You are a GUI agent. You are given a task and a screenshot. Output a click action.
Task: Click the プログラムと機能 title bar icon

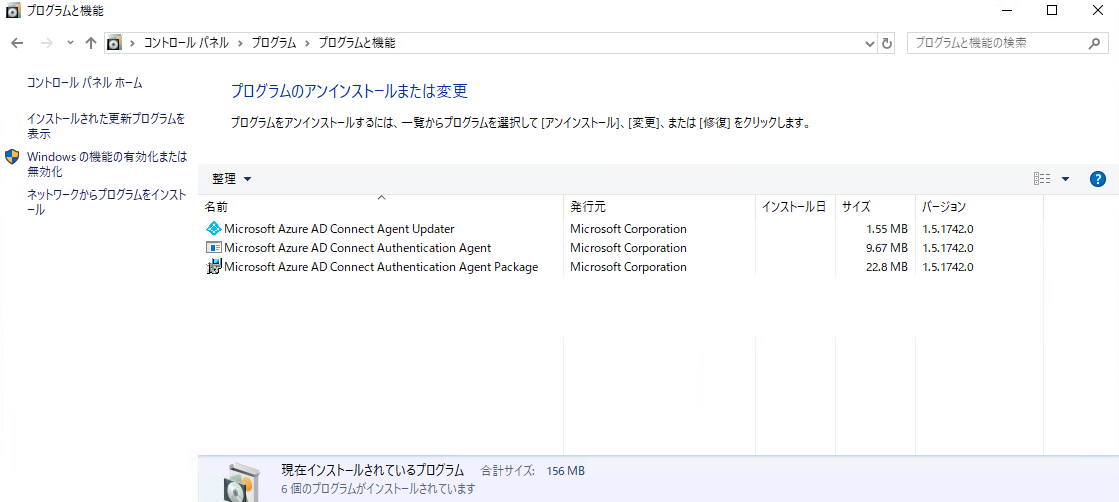13,11
